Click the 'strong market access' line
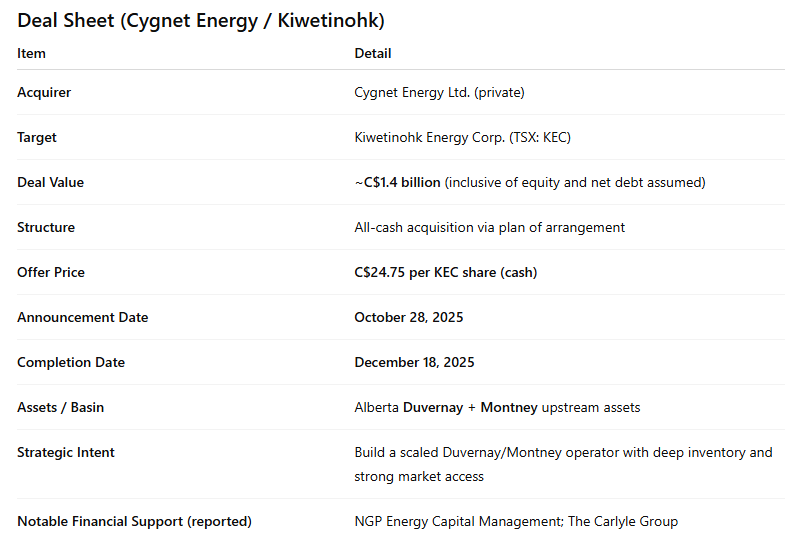The height and width of the screenshot is (556, 811). 419,476
